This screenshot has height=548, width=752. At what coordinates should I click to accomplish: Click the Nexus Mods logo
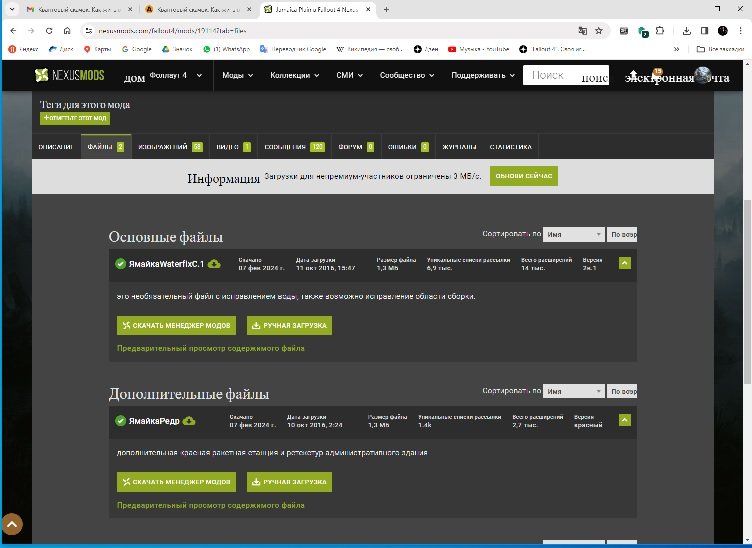pos(68,76)
